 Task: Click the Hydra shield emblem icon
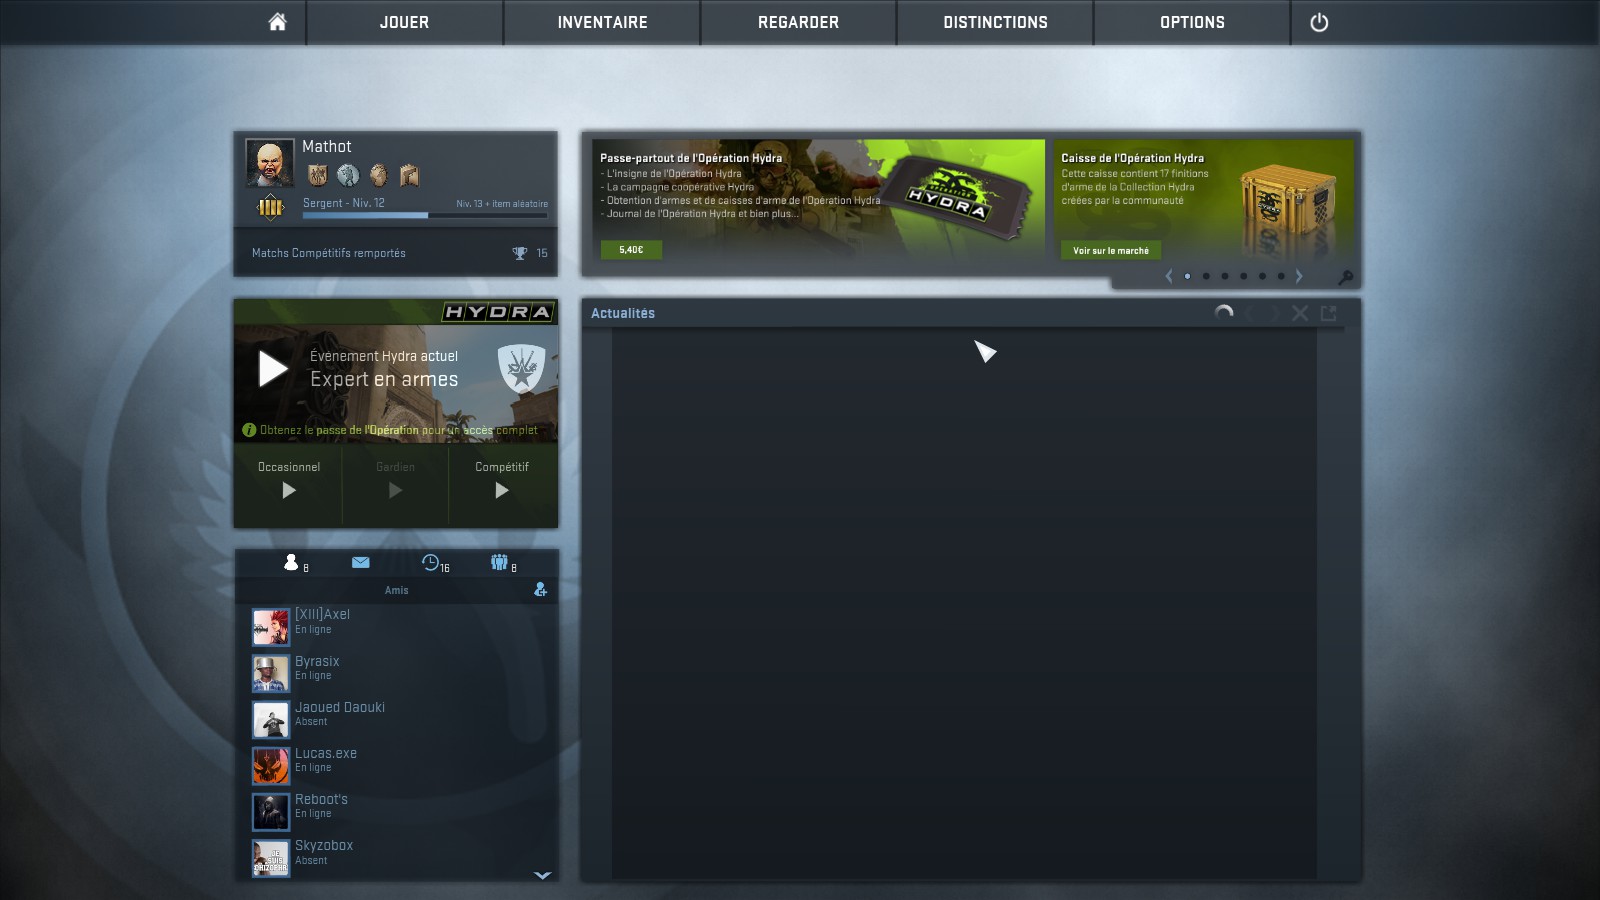coord(521,369)
